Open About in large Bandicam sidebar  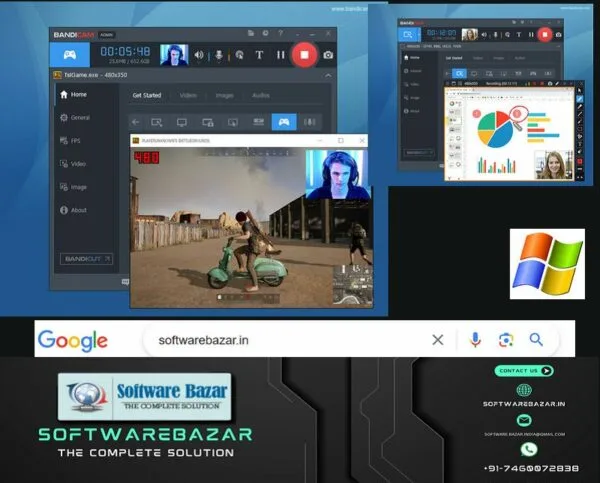pos(73,210)
